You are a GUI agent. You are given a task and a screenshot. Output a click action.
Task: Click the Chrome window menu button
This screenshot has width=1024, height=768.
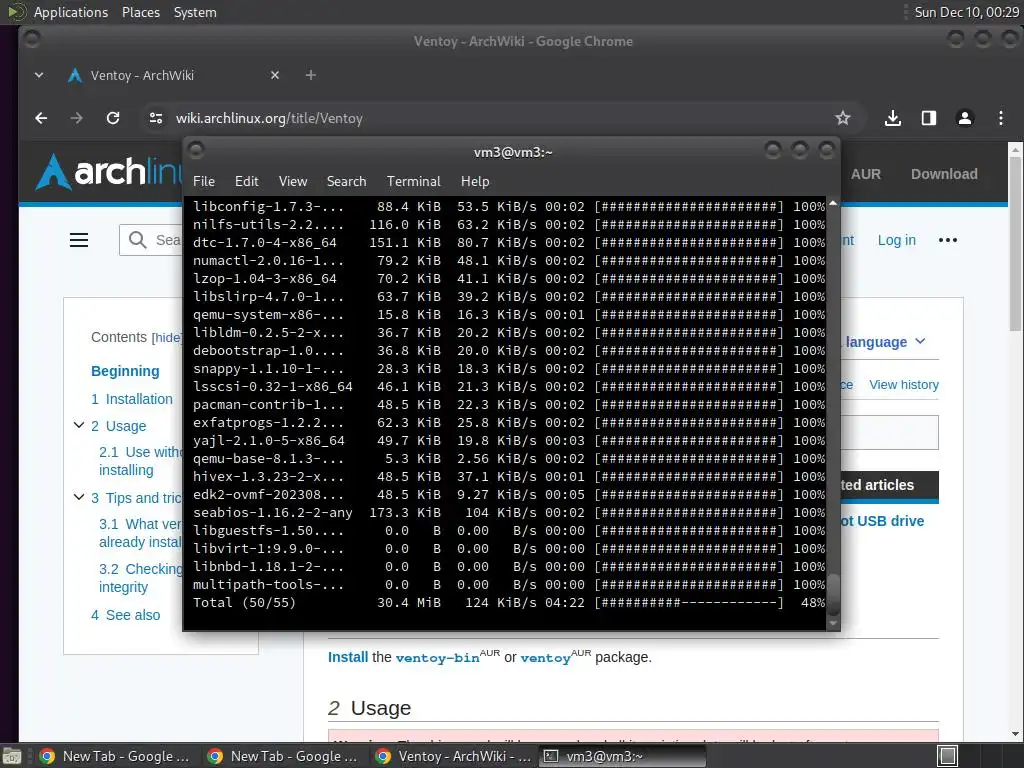point(31,40)
